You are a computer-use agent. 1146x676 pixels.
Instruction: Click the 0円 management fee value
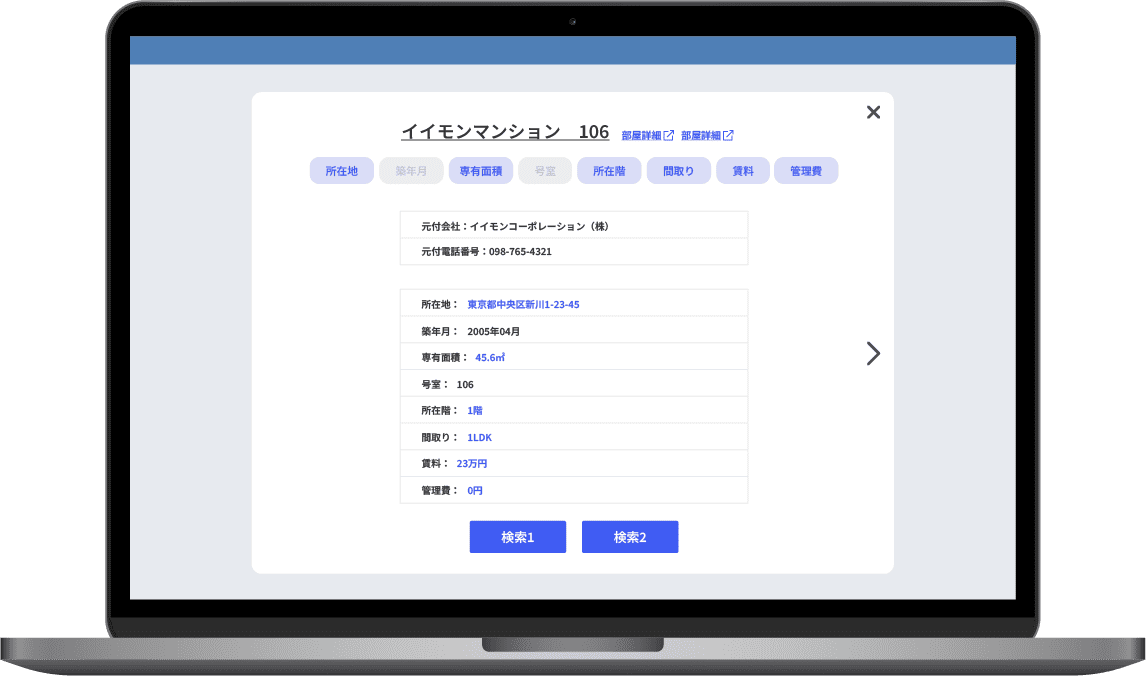475,491
